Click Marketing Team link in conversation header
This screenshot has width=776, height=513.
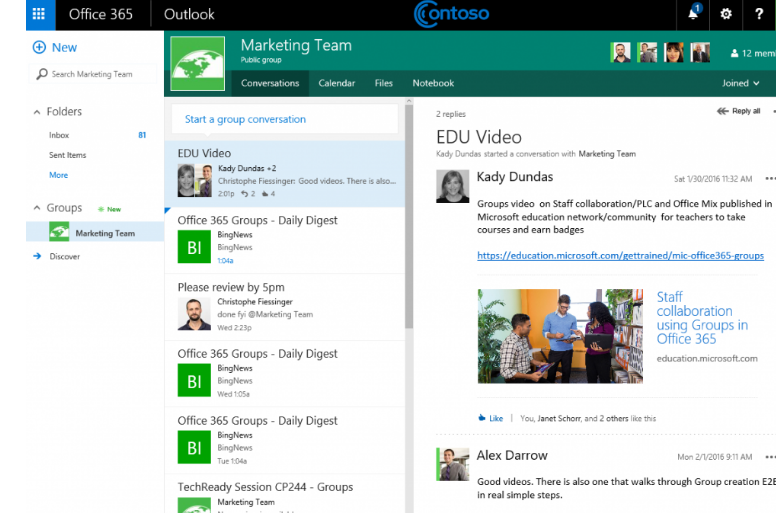tap(607, 154)
